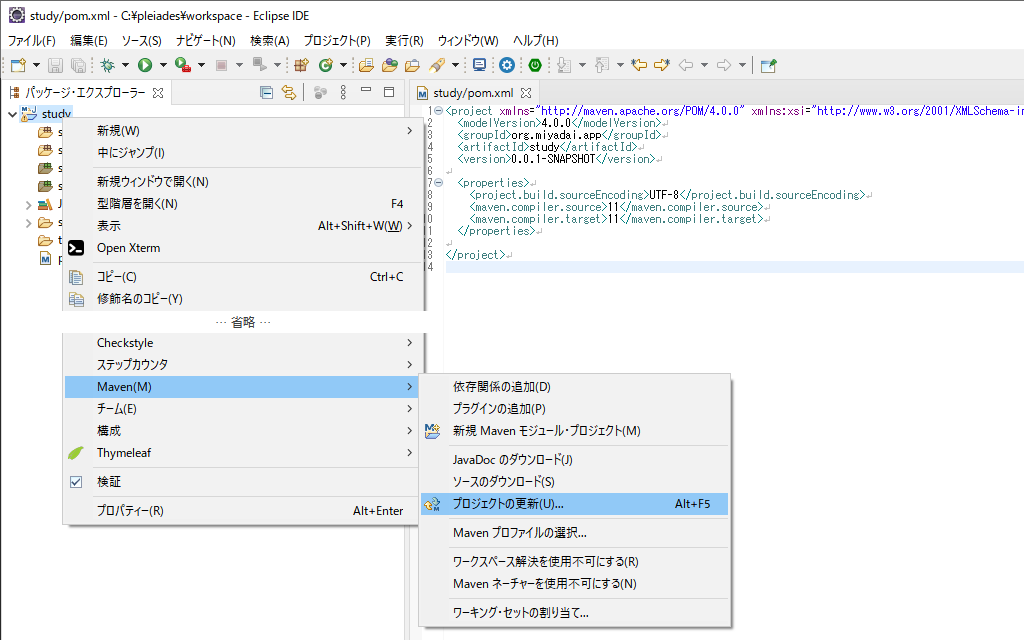Click the Run External Tools toolbox icon
Image resolution: width=1024 pixels, height=640 pixels.
coord(183,65)
